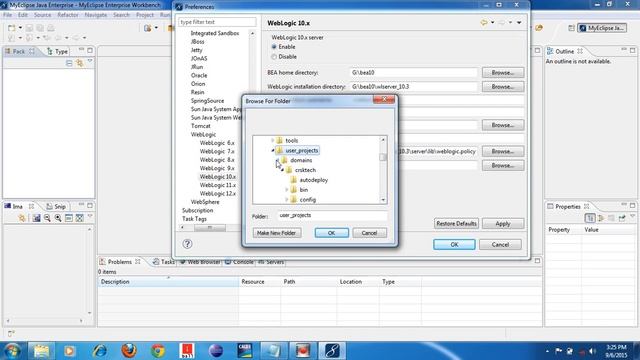
Task: Open Firefox from taskbar
Action: [129, 351]
